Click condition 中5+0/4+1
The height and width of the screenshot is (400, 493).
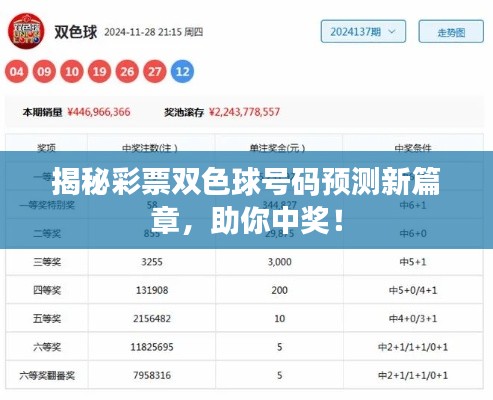coord(413,290)
